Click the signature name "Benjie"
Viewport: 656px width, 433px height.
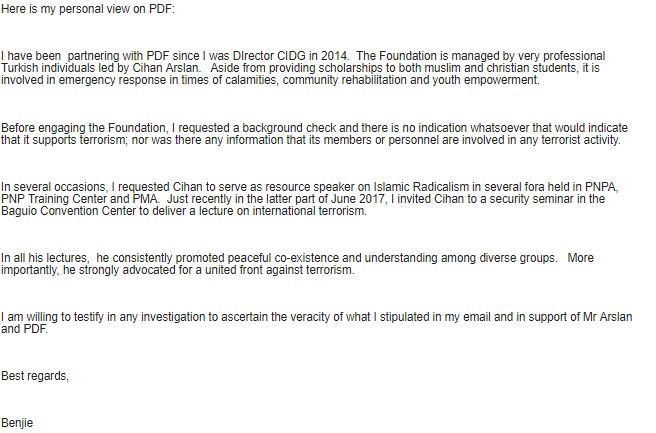[18, 423]
